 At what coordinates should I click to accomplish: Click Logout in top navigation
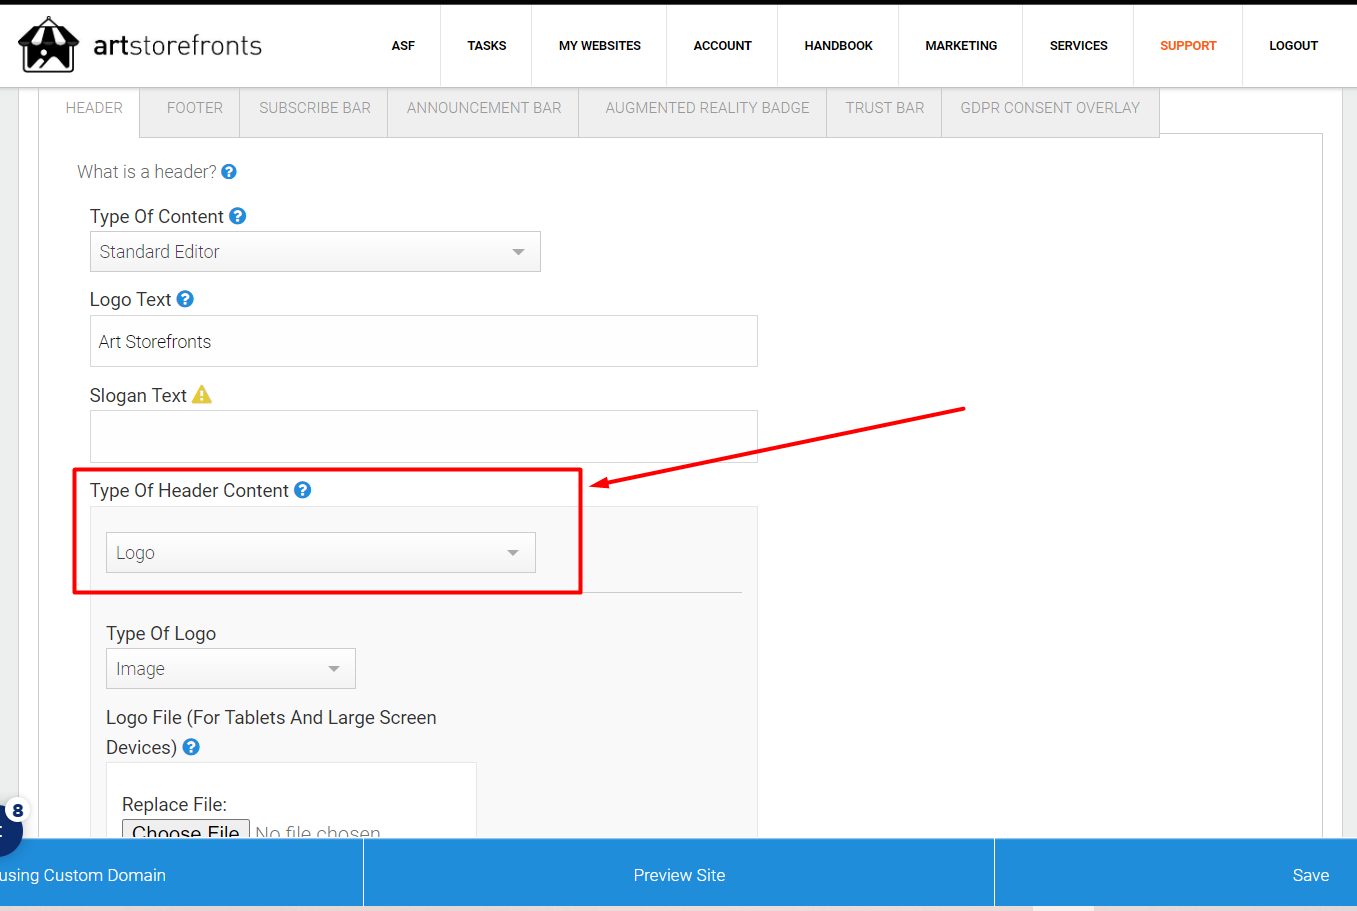pyautogui.click(x=1294, y=46)
